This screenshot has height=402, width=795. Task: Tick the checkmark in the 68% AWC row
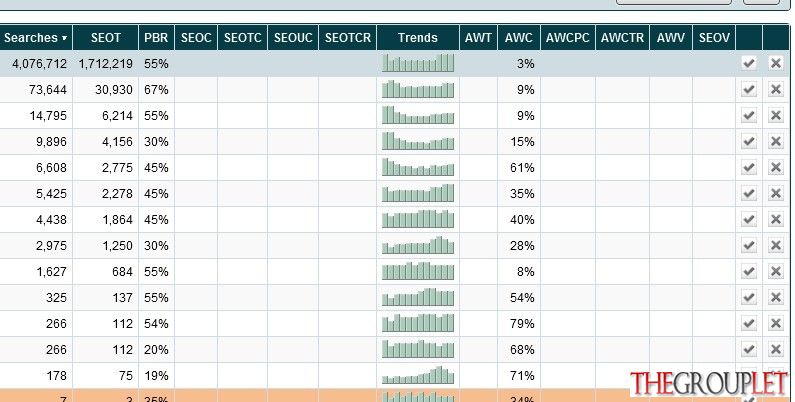749,349
